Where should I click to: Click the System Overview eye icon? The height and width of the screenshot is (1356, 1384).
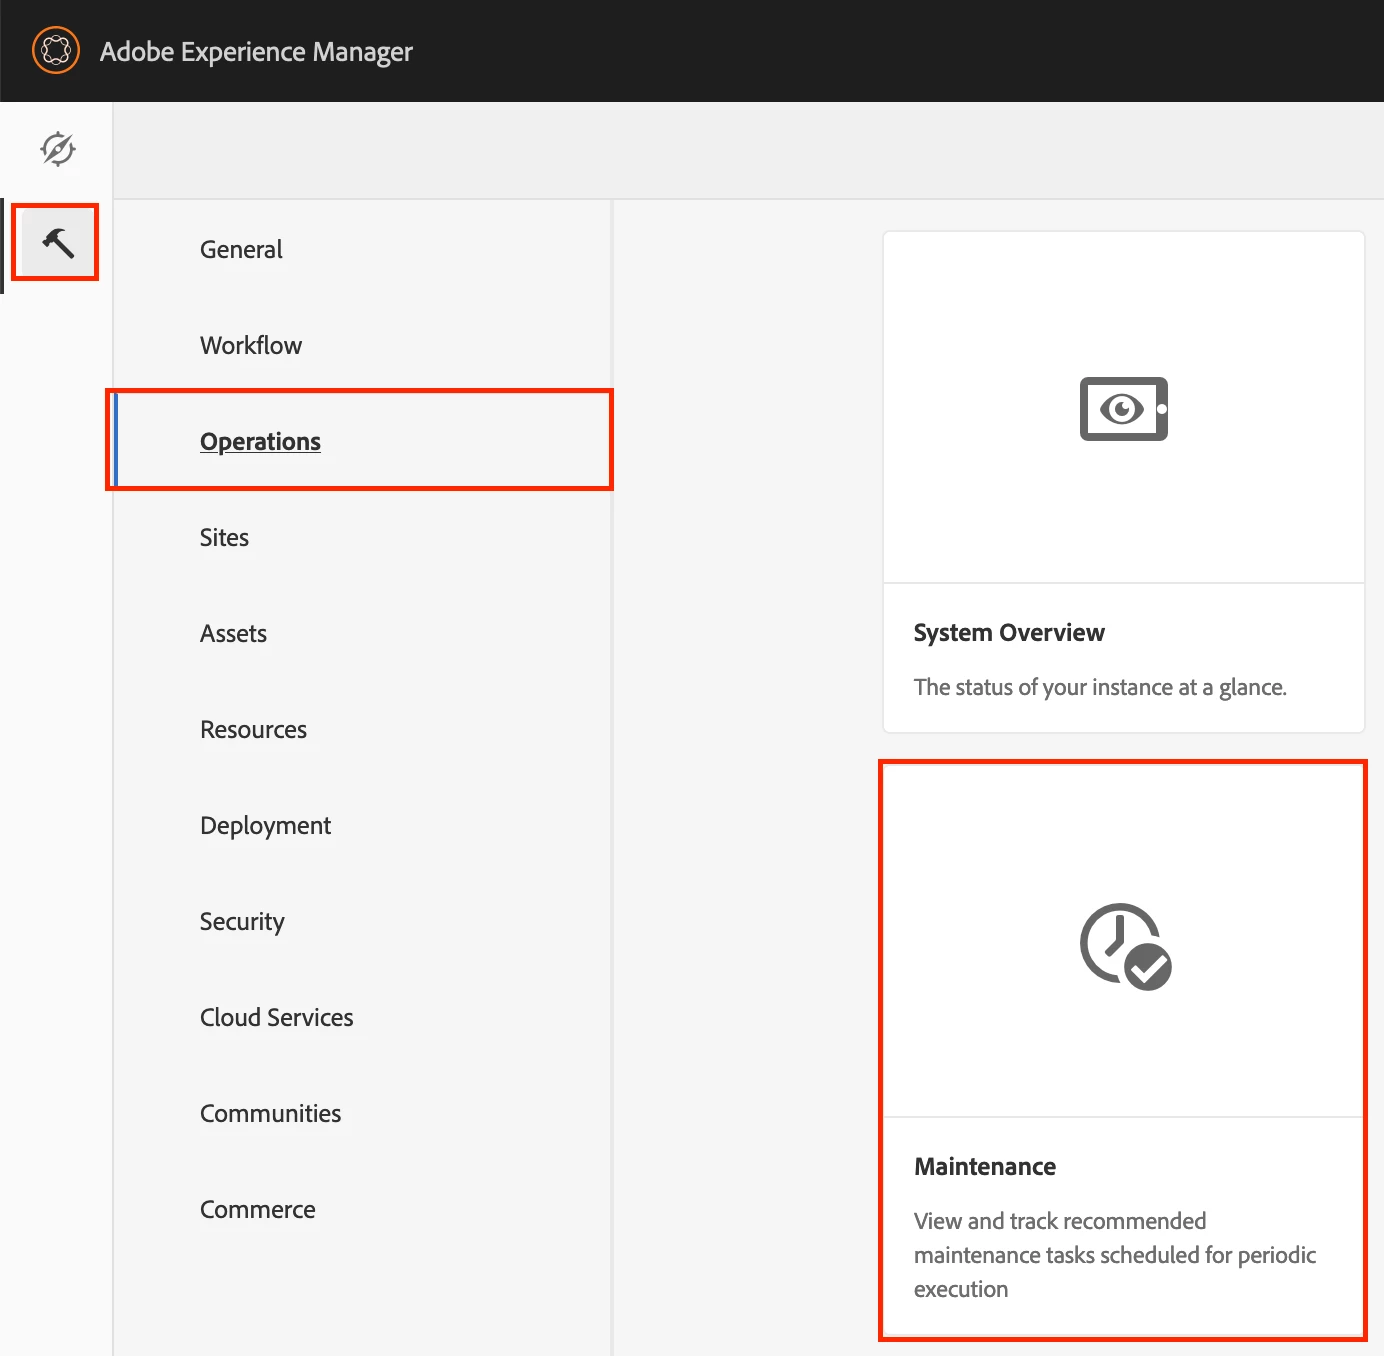[x=1123, y=409]
